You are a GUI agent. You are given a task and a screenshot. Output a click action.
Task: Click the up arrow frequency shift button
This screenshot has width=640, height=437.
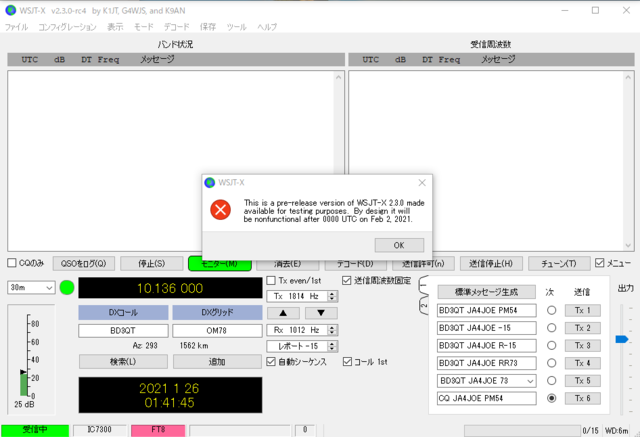[x=283, y=313]
